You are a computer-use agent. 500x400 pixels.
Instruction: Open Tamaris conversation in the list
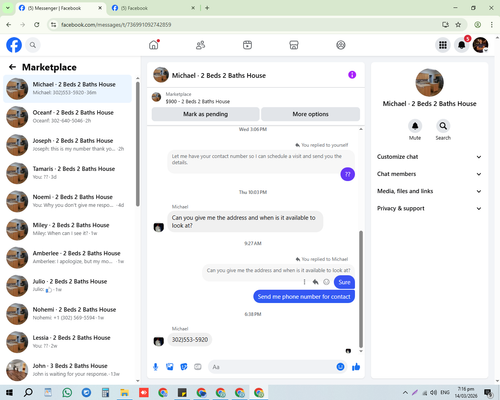click(68, 173)
